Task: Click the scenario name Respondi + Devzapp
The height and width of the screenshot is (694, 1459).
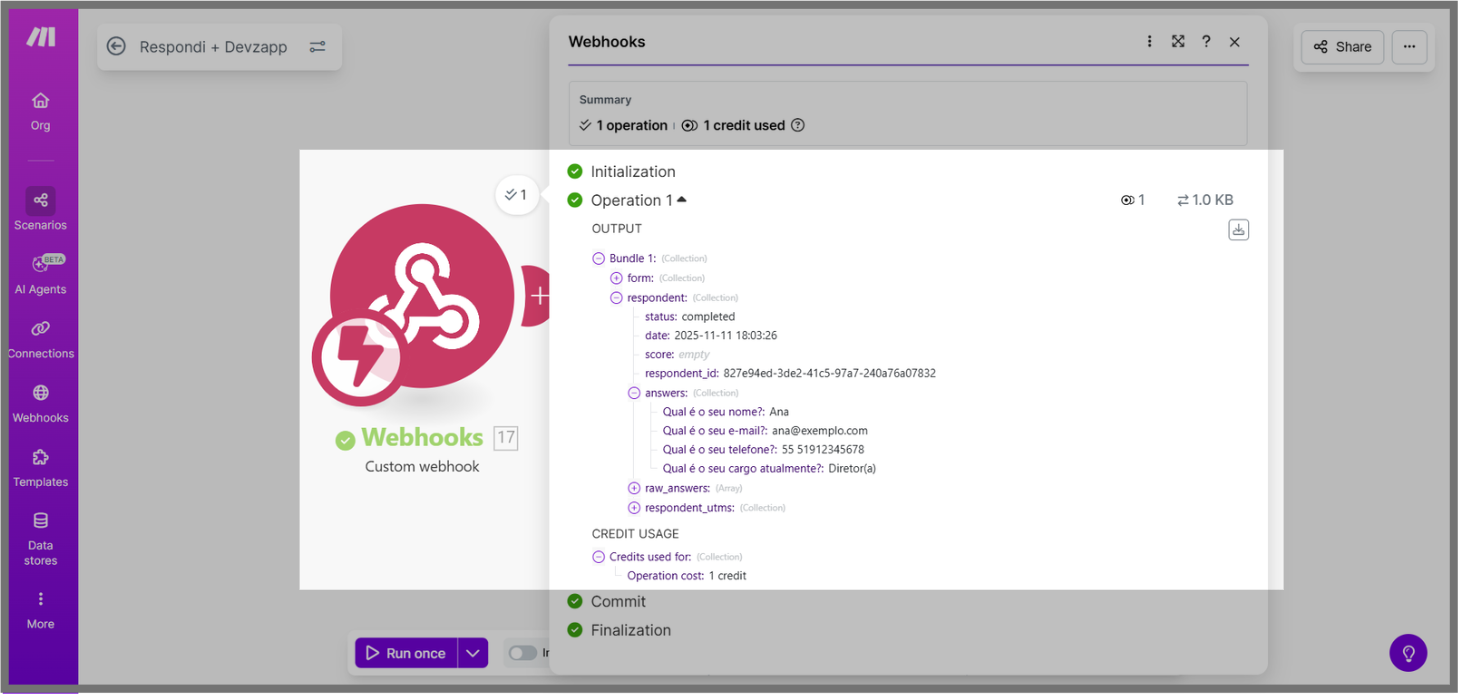Action: pos(213,46)
